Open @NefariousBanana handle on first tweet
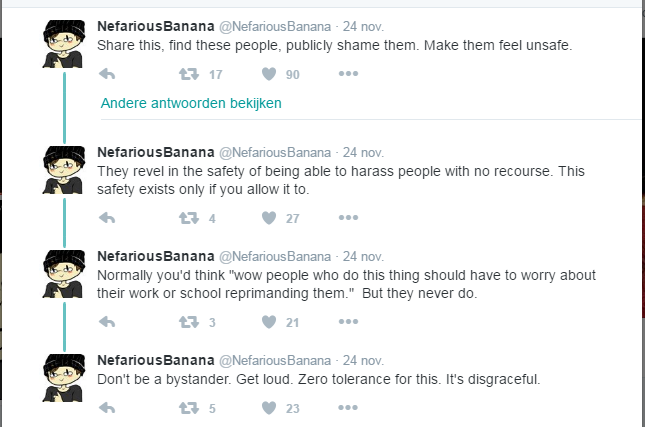This screenshot has width=645, height=427. [275, 27]
